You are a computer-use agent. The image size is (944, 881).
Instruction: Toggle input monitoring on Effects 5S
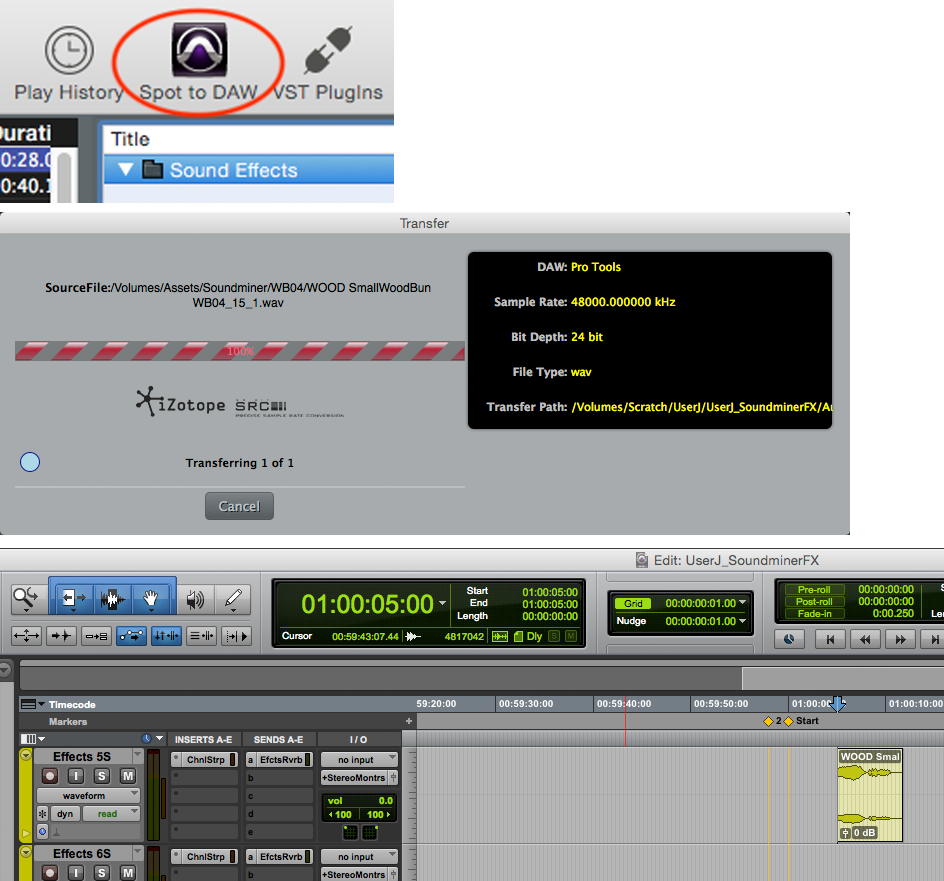pos(76,776)
